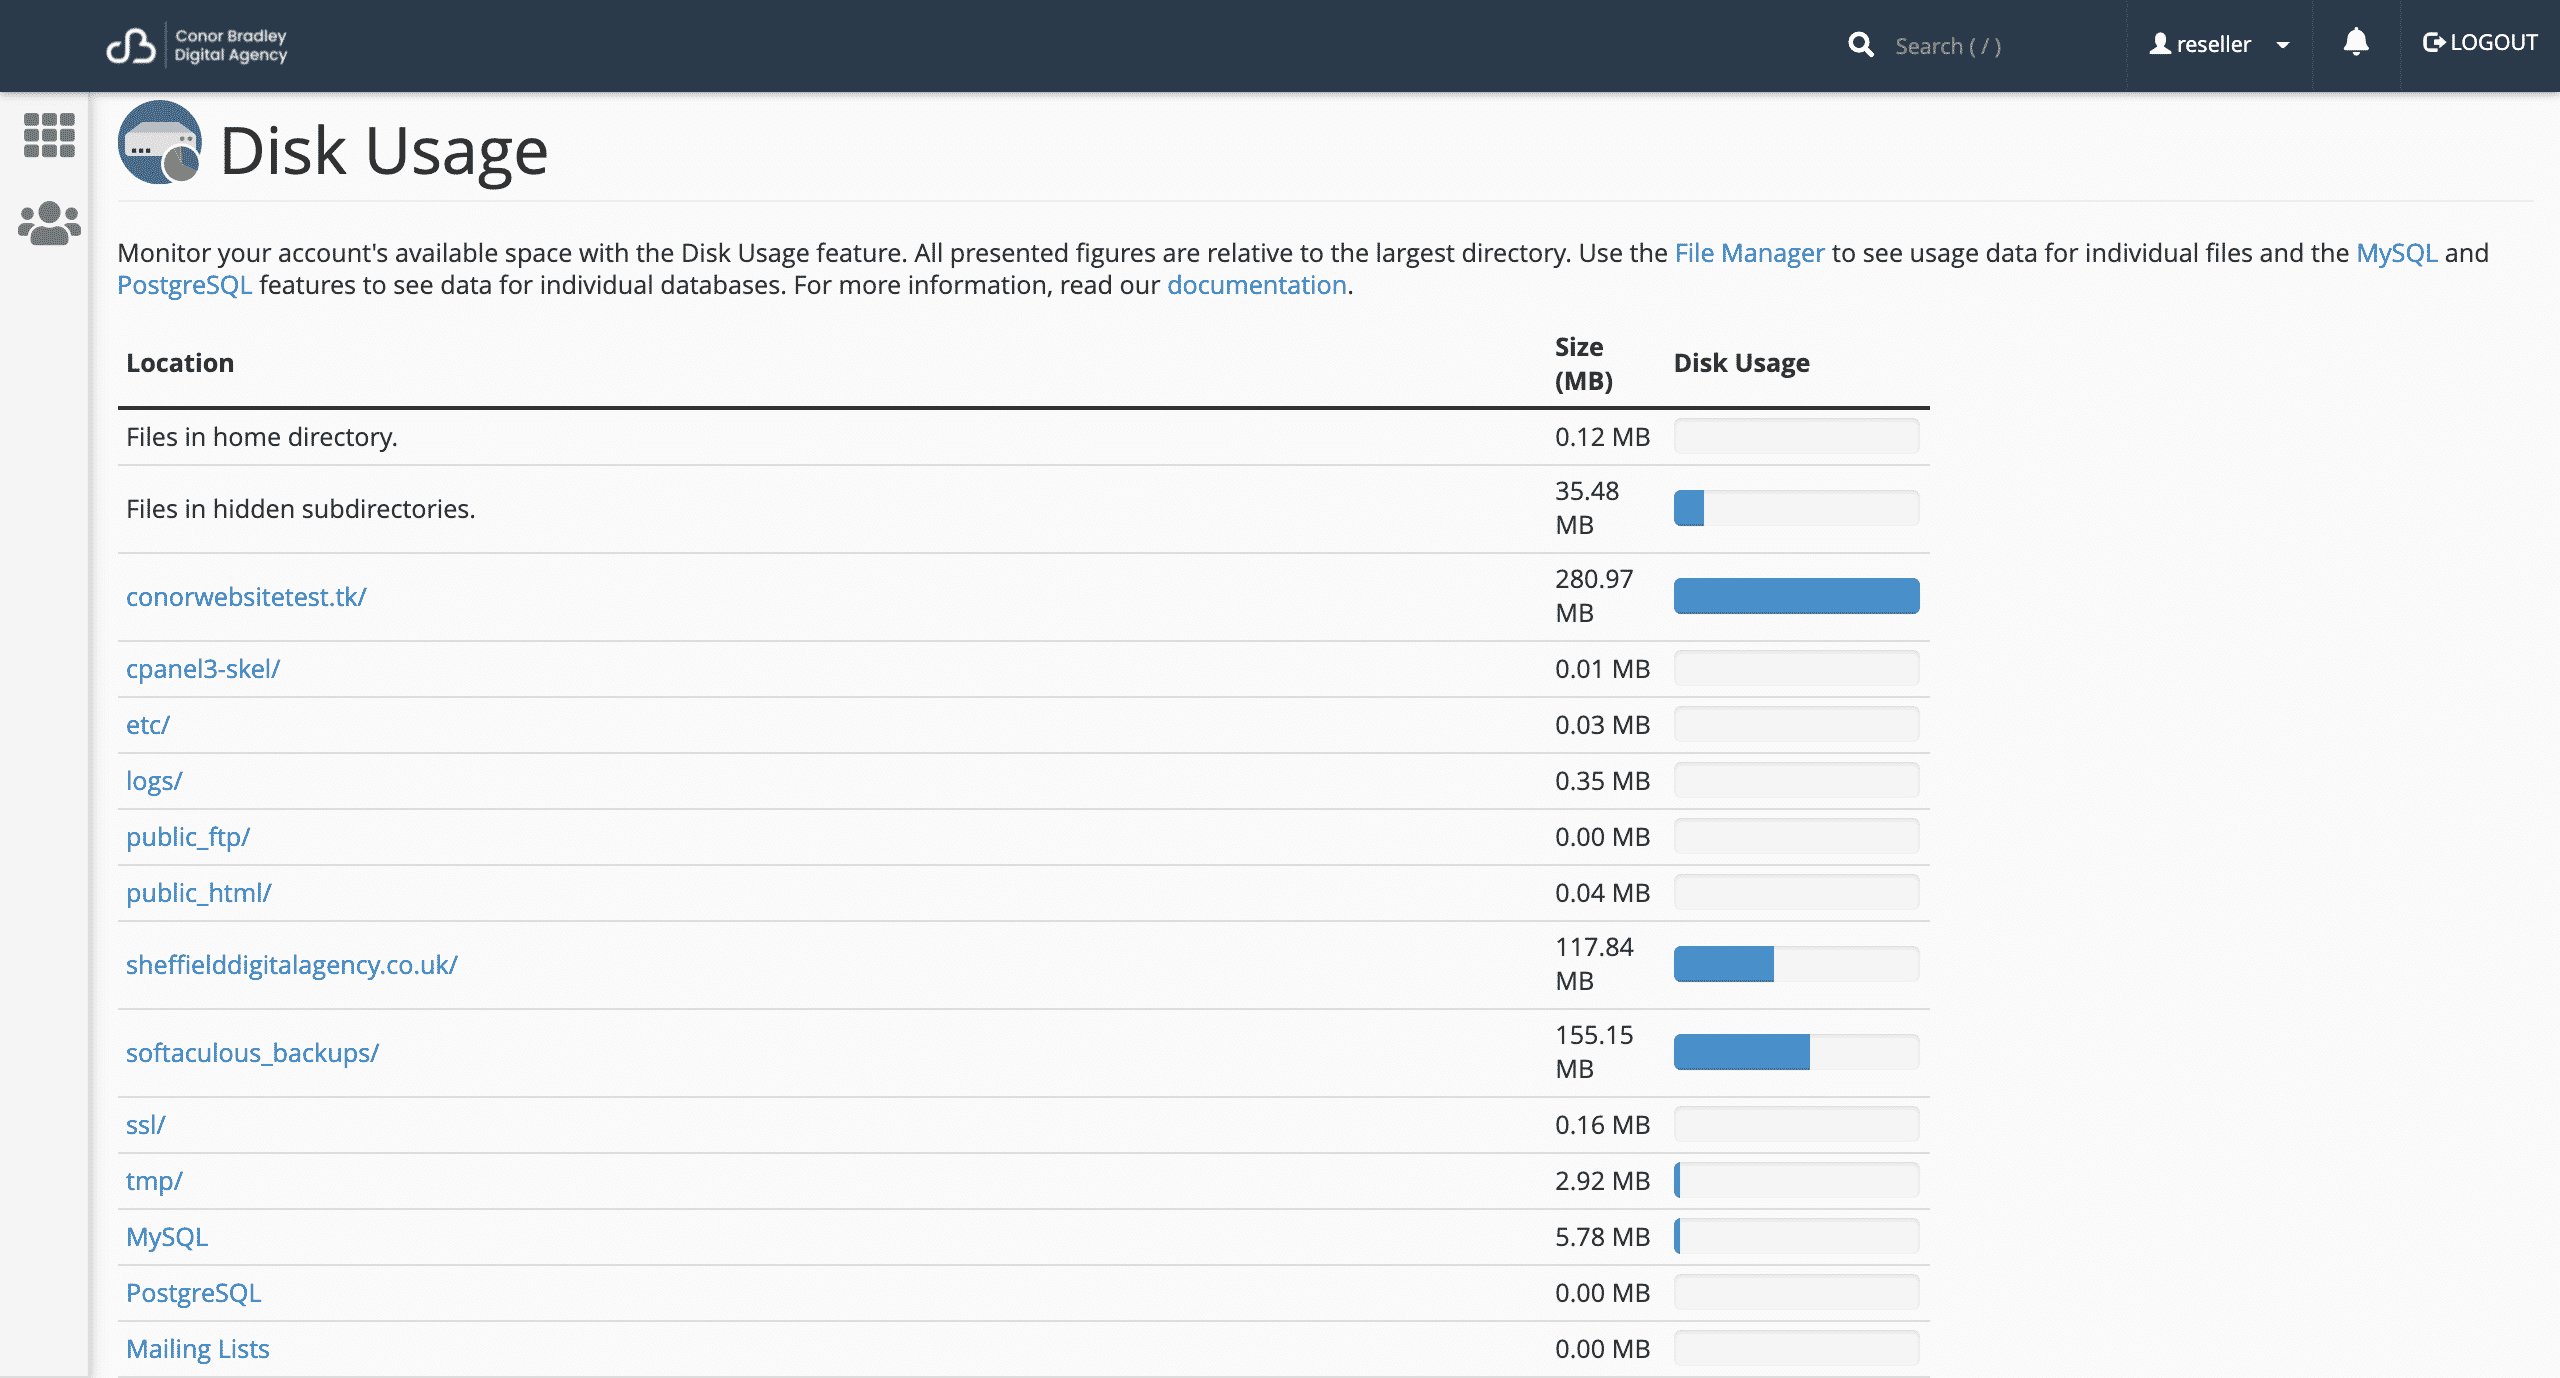Open the Mailing Lists link
Image resolution: width=2560 pixels, height=1378 pixels.
pyautogui.click(x=198, y=1349)
